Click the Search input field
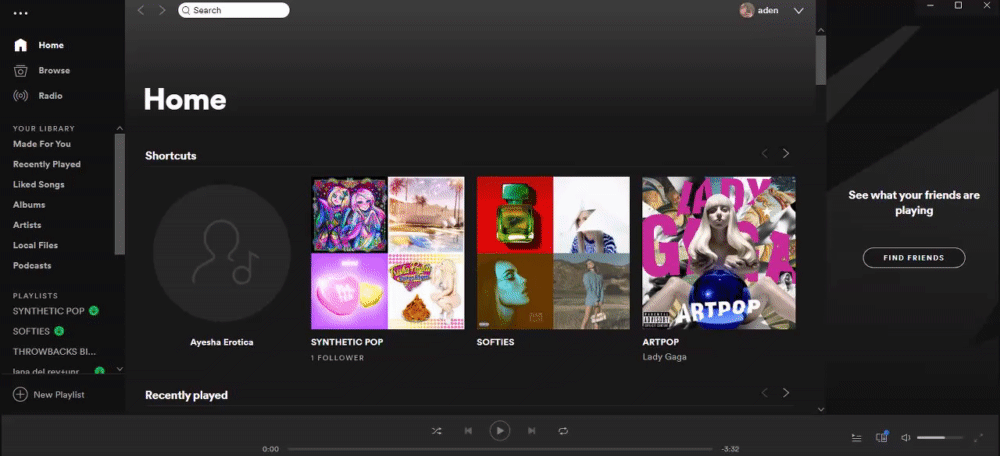The image size is (1000, 456). [233, 10]
